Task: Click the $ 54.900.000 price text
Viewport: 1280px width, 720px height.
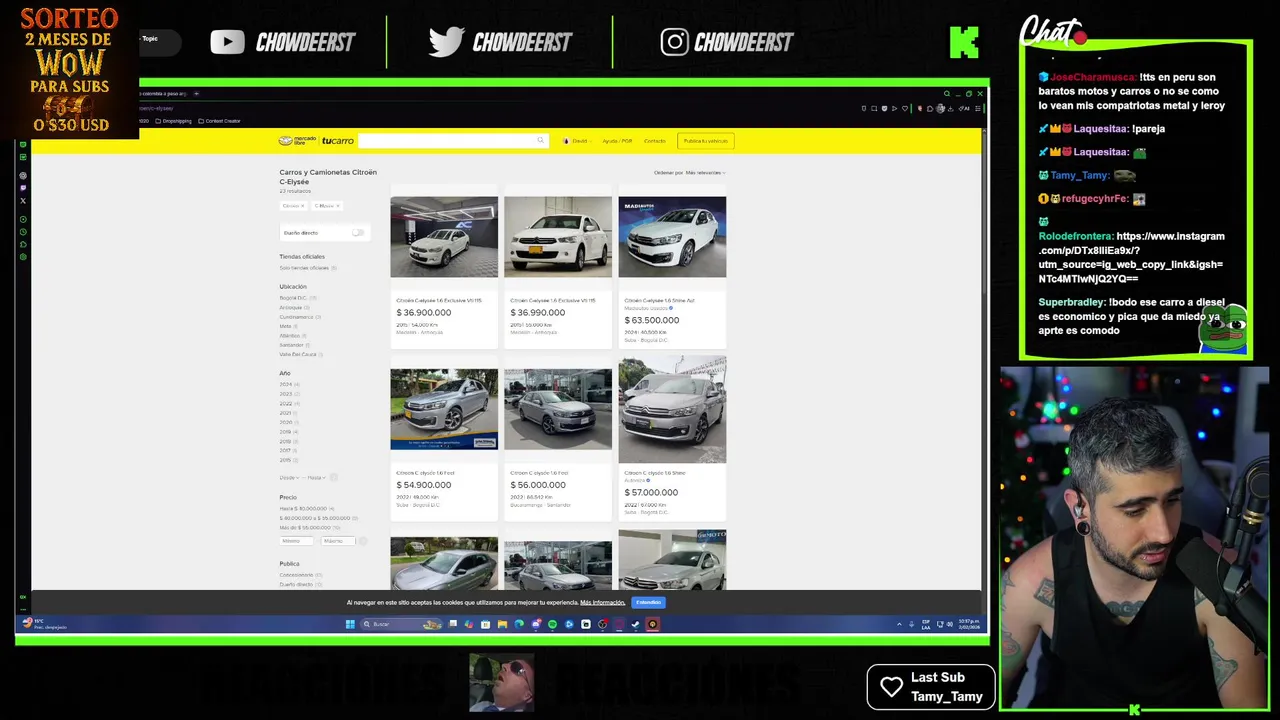Action: tap(423, 485)
